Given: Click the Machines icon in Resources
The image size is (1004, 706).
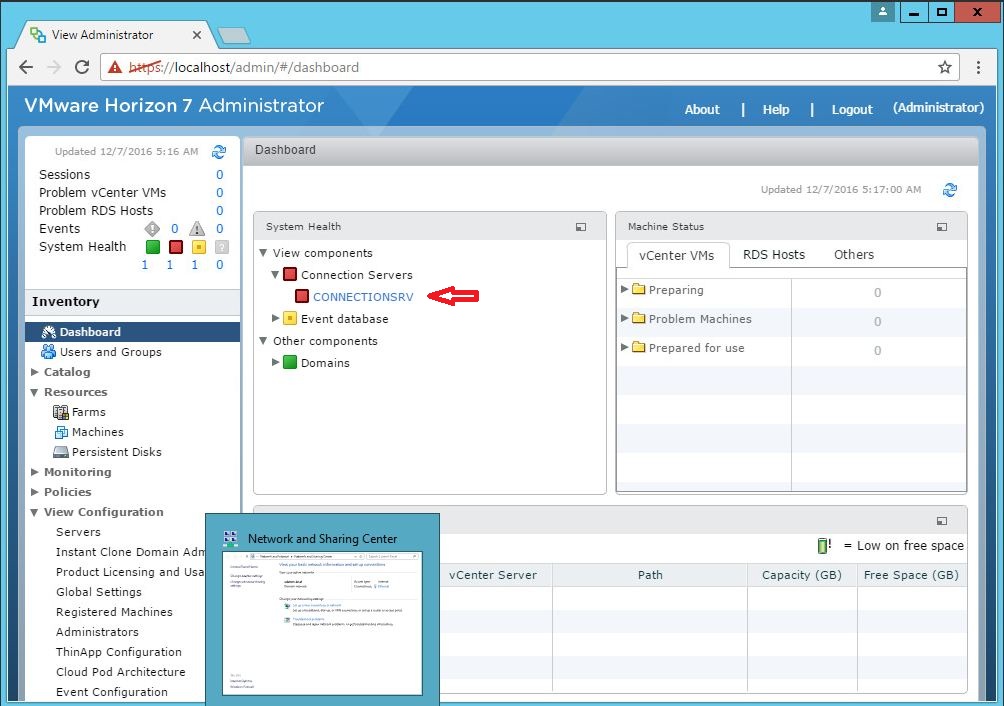Looking at the screenshot, I should point(61,432).
